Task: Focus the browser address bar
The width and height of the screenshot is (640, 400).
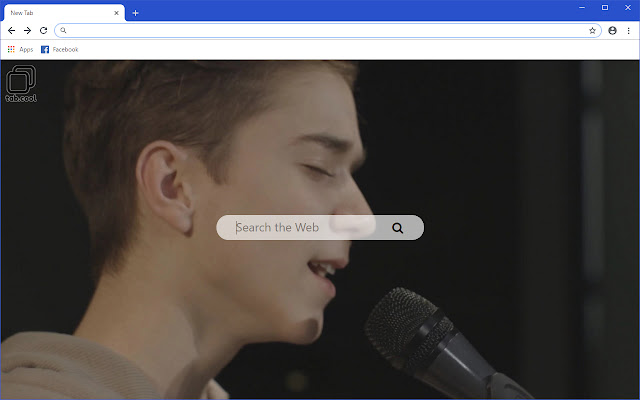Action: pyautogui.click(x=328, y=31)
